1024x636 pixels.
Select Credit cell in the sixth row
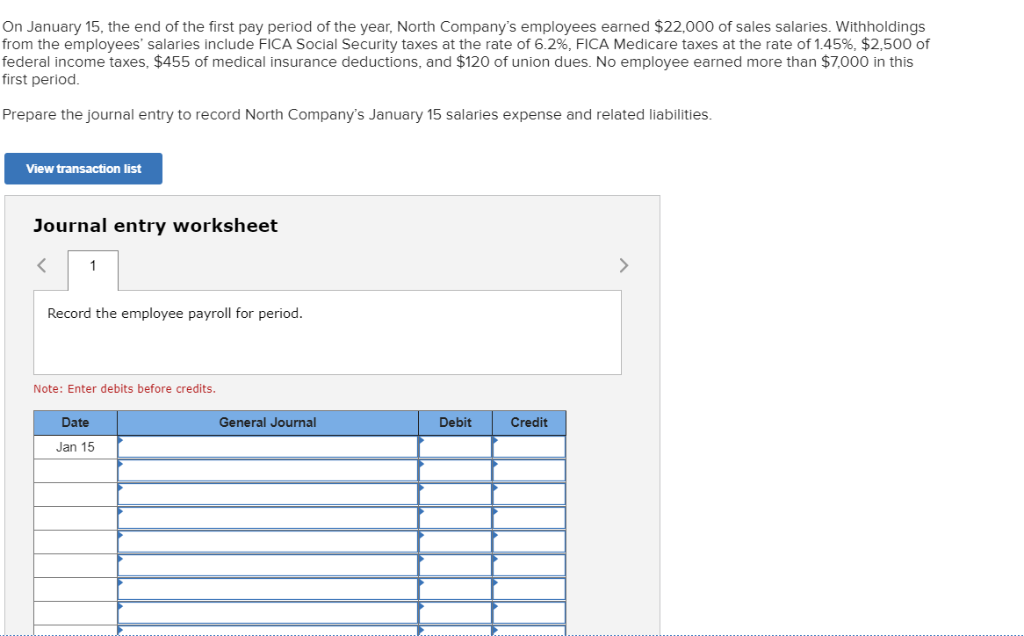point(529,565)
